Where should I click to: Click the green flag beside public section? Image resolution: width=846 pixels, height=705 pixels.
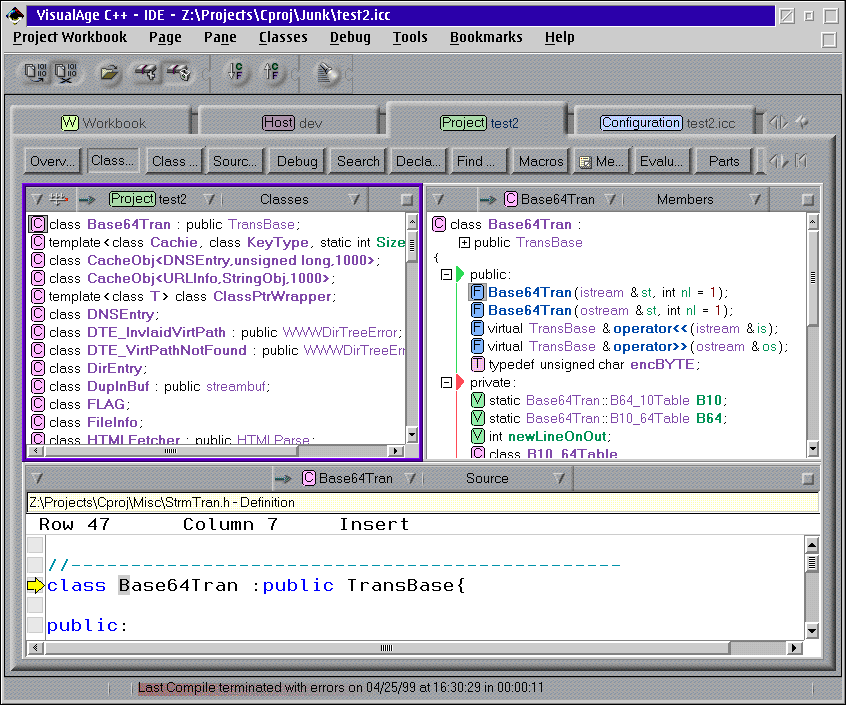pos(460,274)
